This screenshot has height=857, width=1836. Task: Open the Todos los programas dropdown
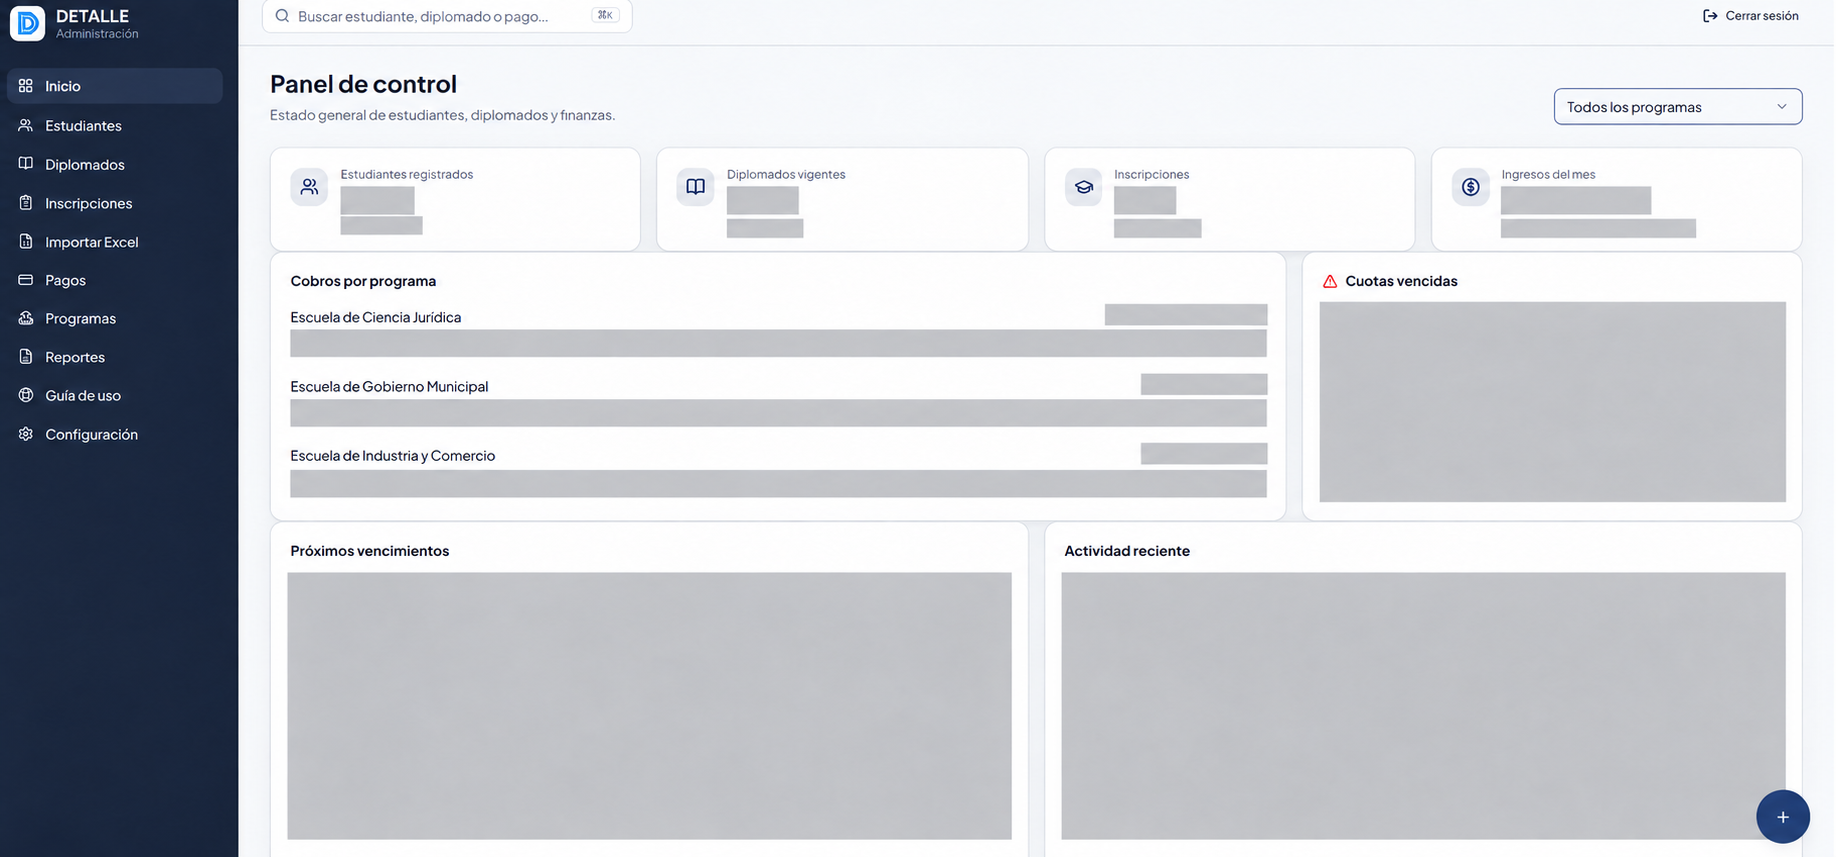[x=1678, y=107]
